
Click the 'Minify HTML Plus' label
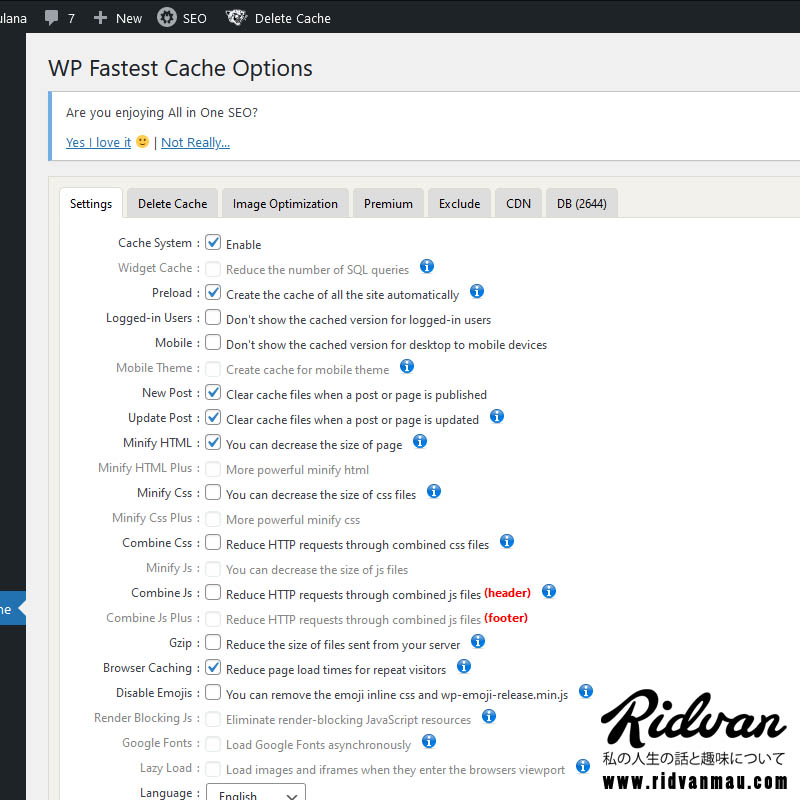[145, 467]
